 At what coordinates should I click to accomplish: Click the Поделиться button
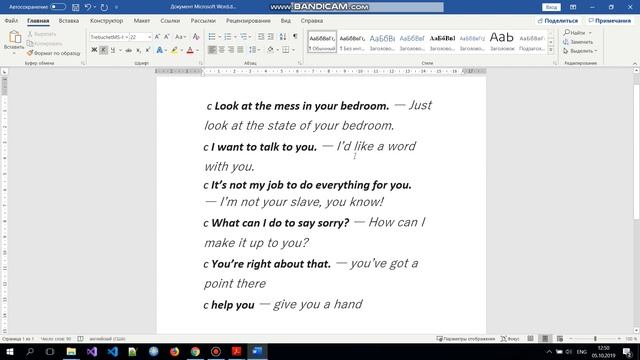[558, 20]
